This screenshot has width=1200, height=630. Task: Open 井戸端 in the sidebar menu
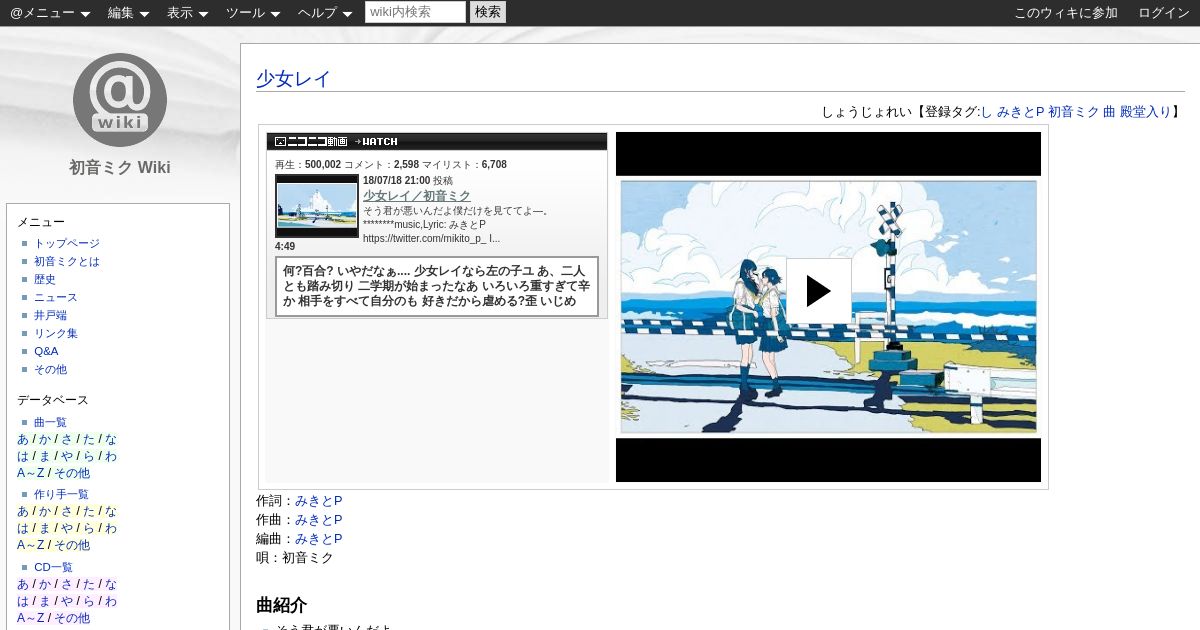50,315
